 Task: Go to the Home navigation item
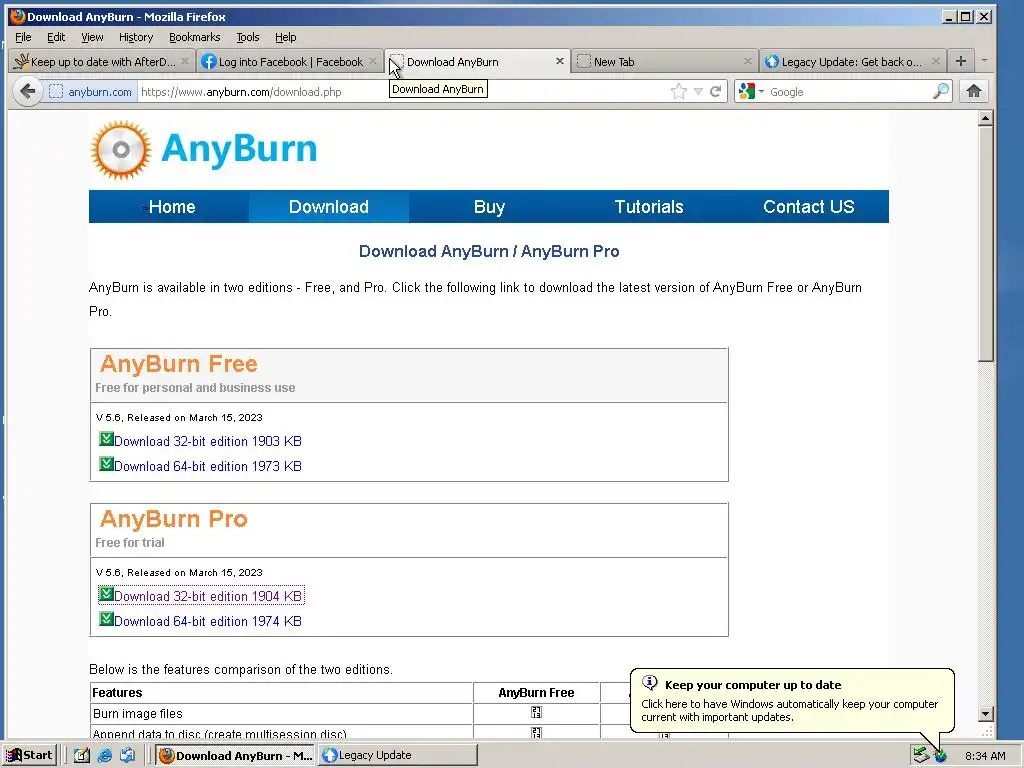coord(169,206)
